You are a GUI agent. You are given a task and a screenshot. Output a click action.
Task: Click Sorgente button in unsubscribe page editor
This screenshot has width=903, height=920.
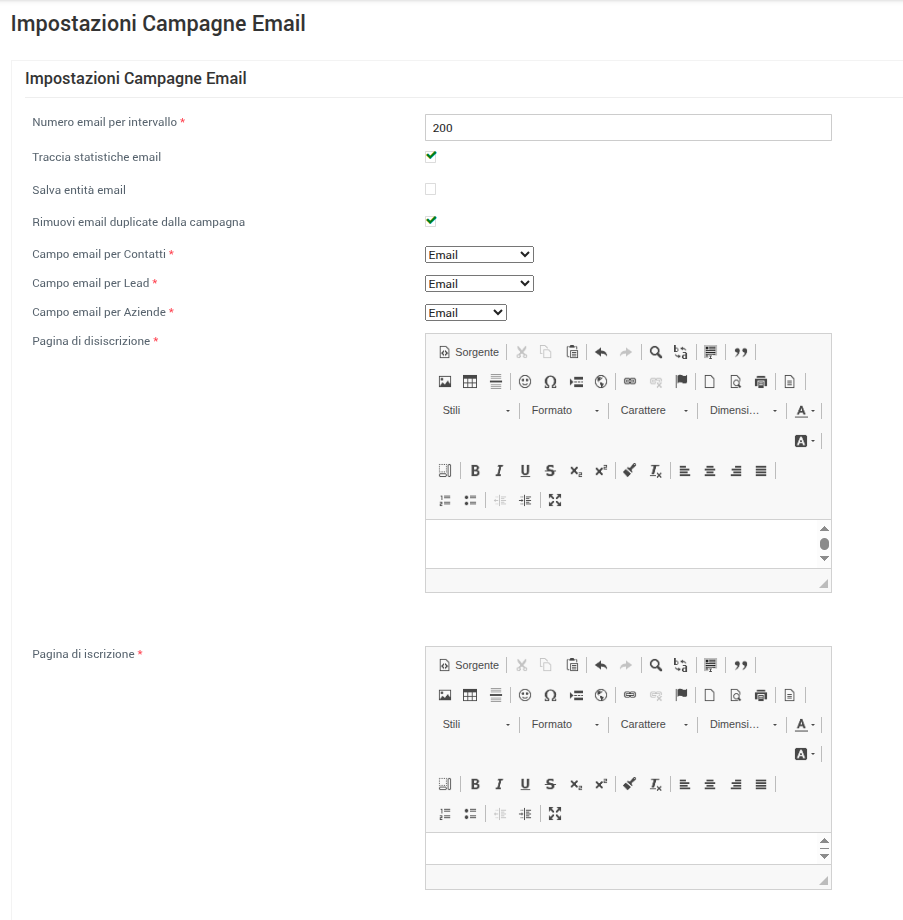pos(469,352)
